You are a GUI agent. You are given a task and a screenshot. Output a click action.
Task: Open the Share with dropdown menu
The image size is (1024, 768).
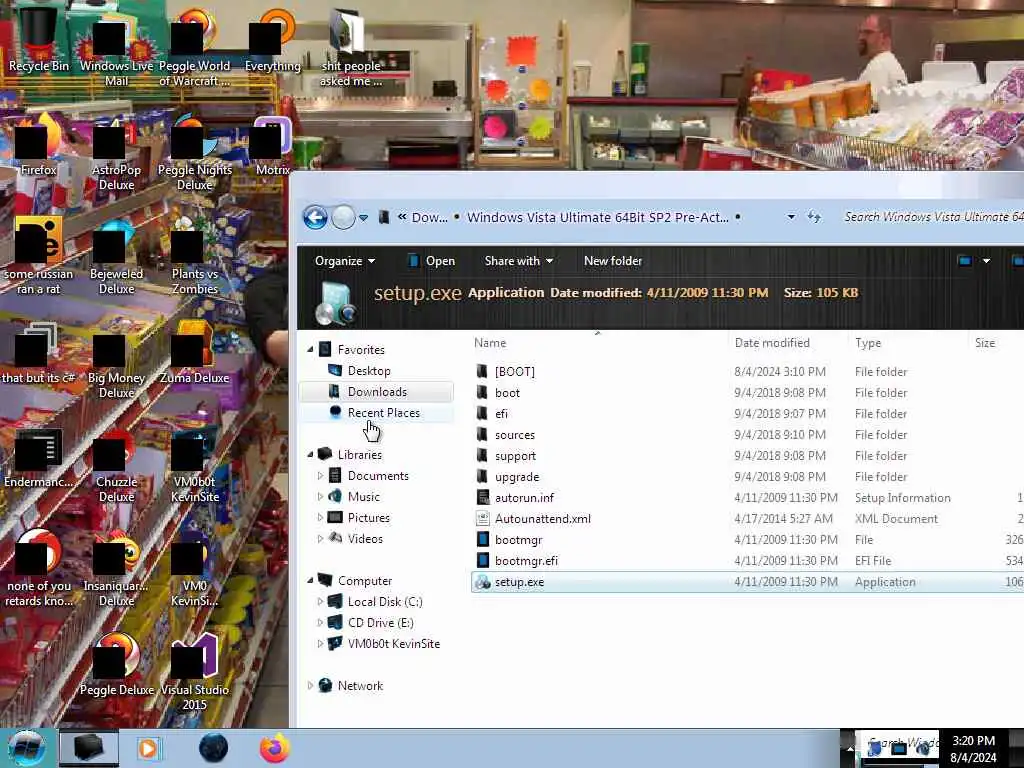coord(519,261)
